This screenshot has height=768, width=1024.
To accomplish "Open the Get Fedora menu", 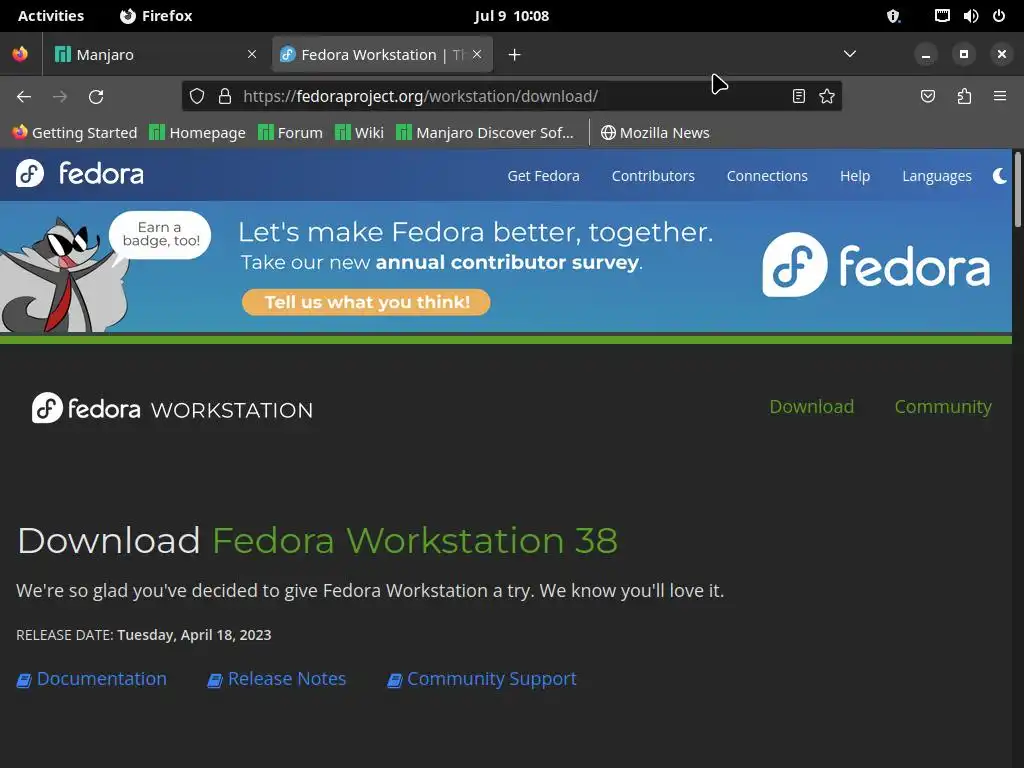I will click(x=543, y=176).
